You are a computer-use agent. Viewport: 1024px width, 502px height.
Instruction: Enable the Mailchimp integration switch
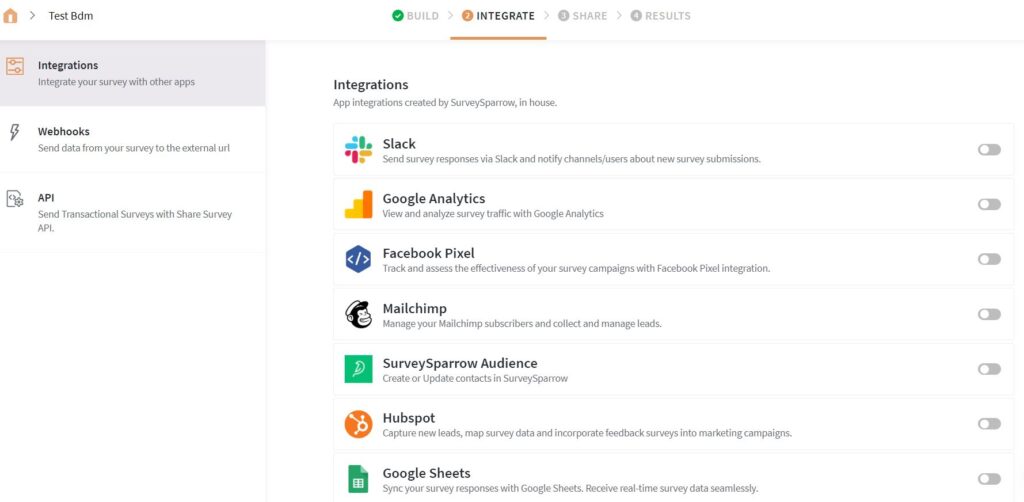click(x=989, y=314)
